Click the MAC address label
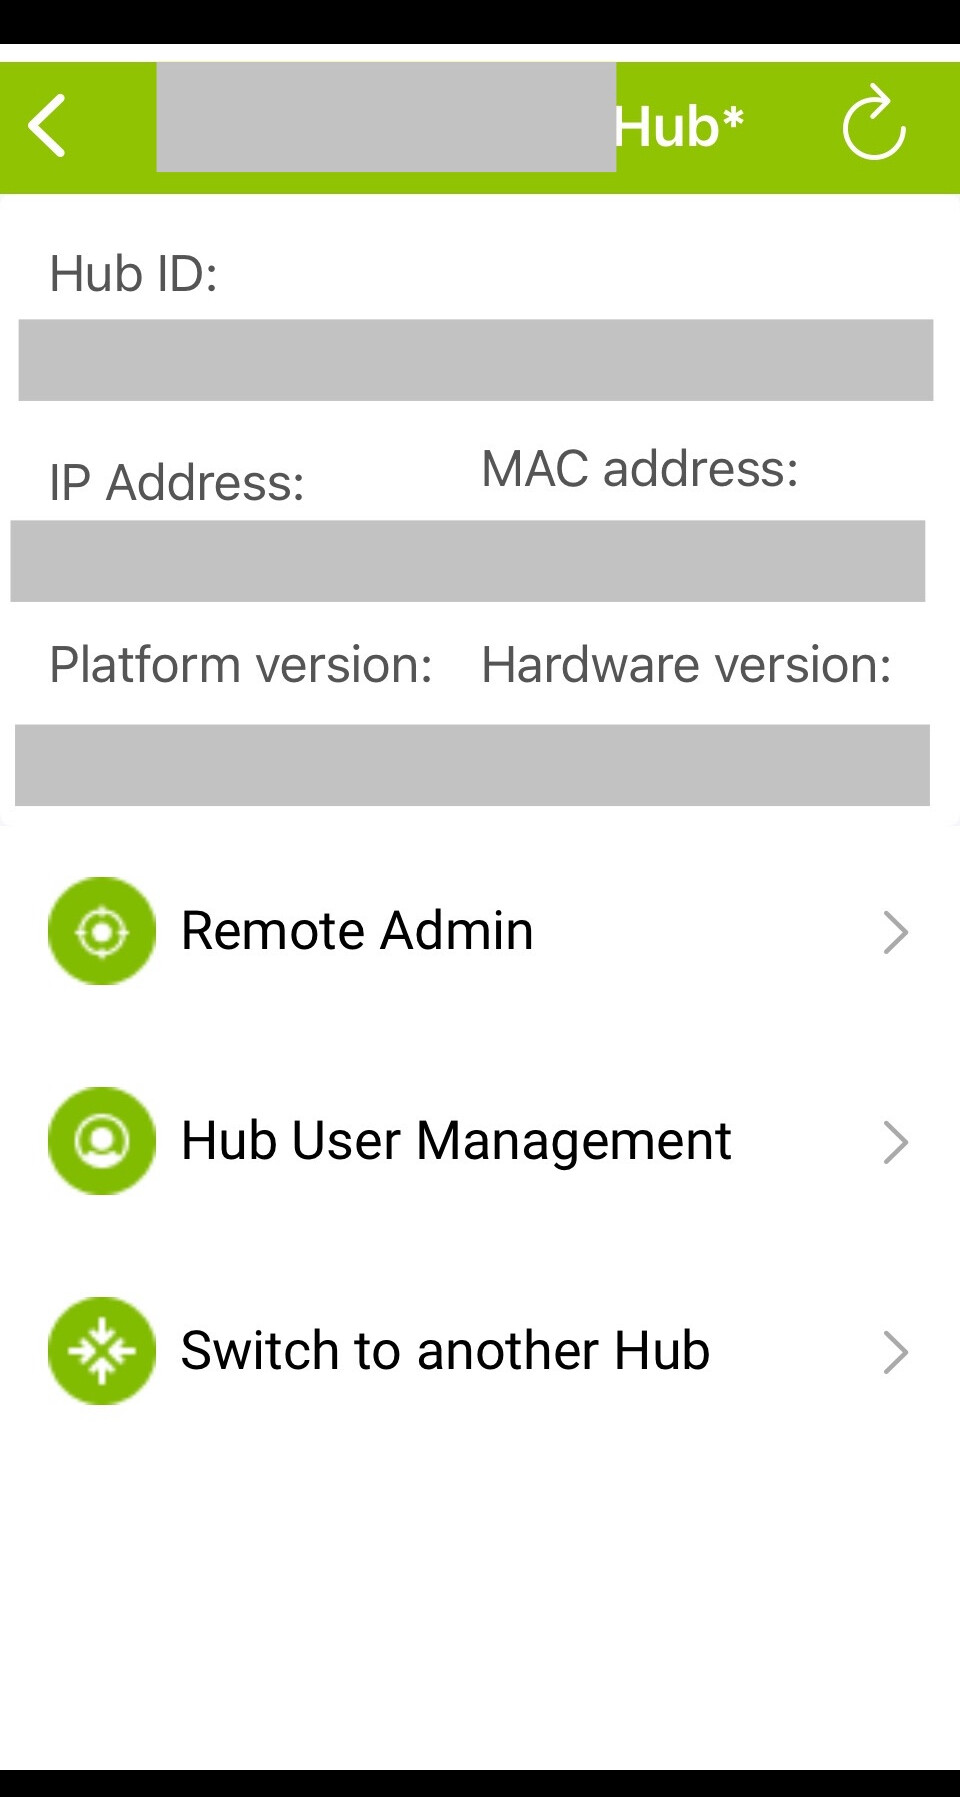 640,469
